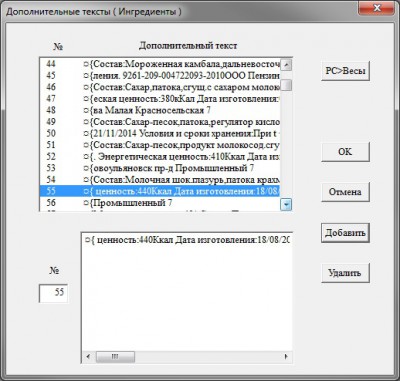Delete entry with Удалить button
400x381 pixels.
tap(345, 273)
